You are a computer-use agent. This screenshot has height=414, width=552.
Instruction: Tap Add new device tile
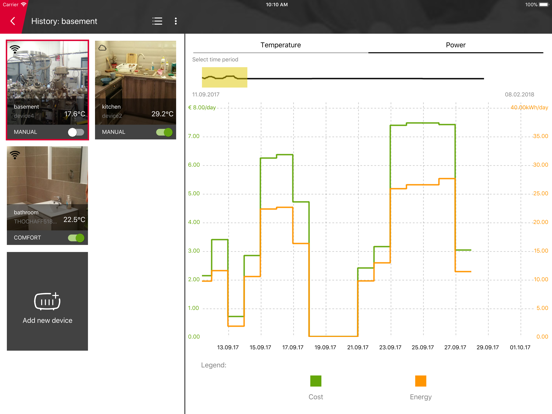48,301
